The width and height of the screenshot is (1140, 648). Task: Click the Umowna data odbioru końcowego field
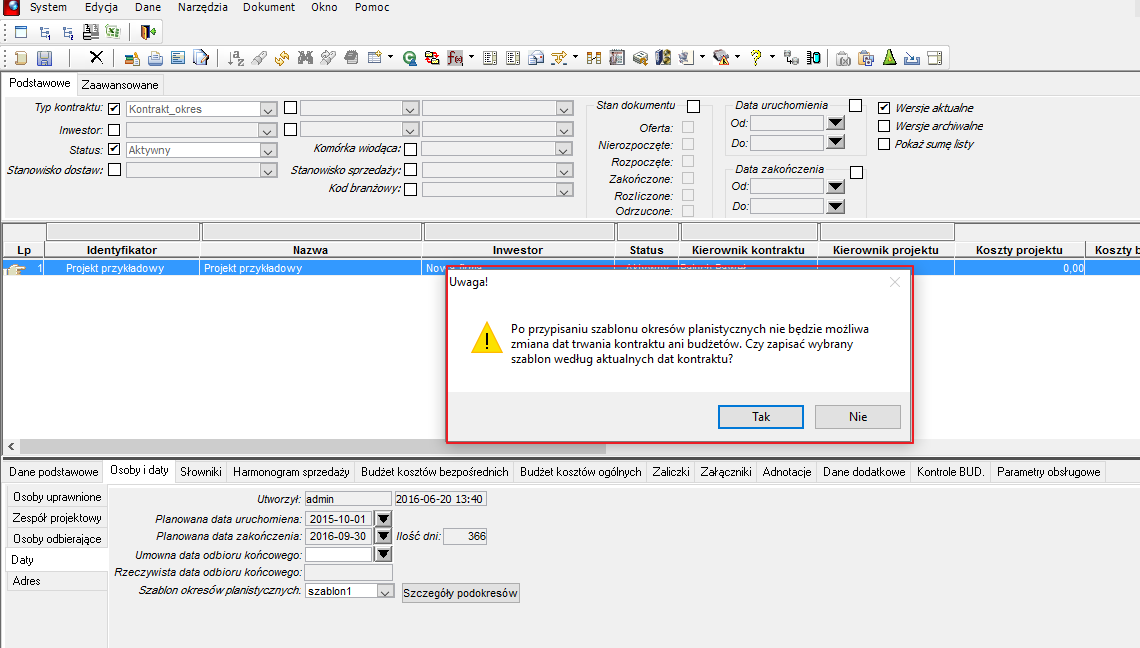coord(339,554)
